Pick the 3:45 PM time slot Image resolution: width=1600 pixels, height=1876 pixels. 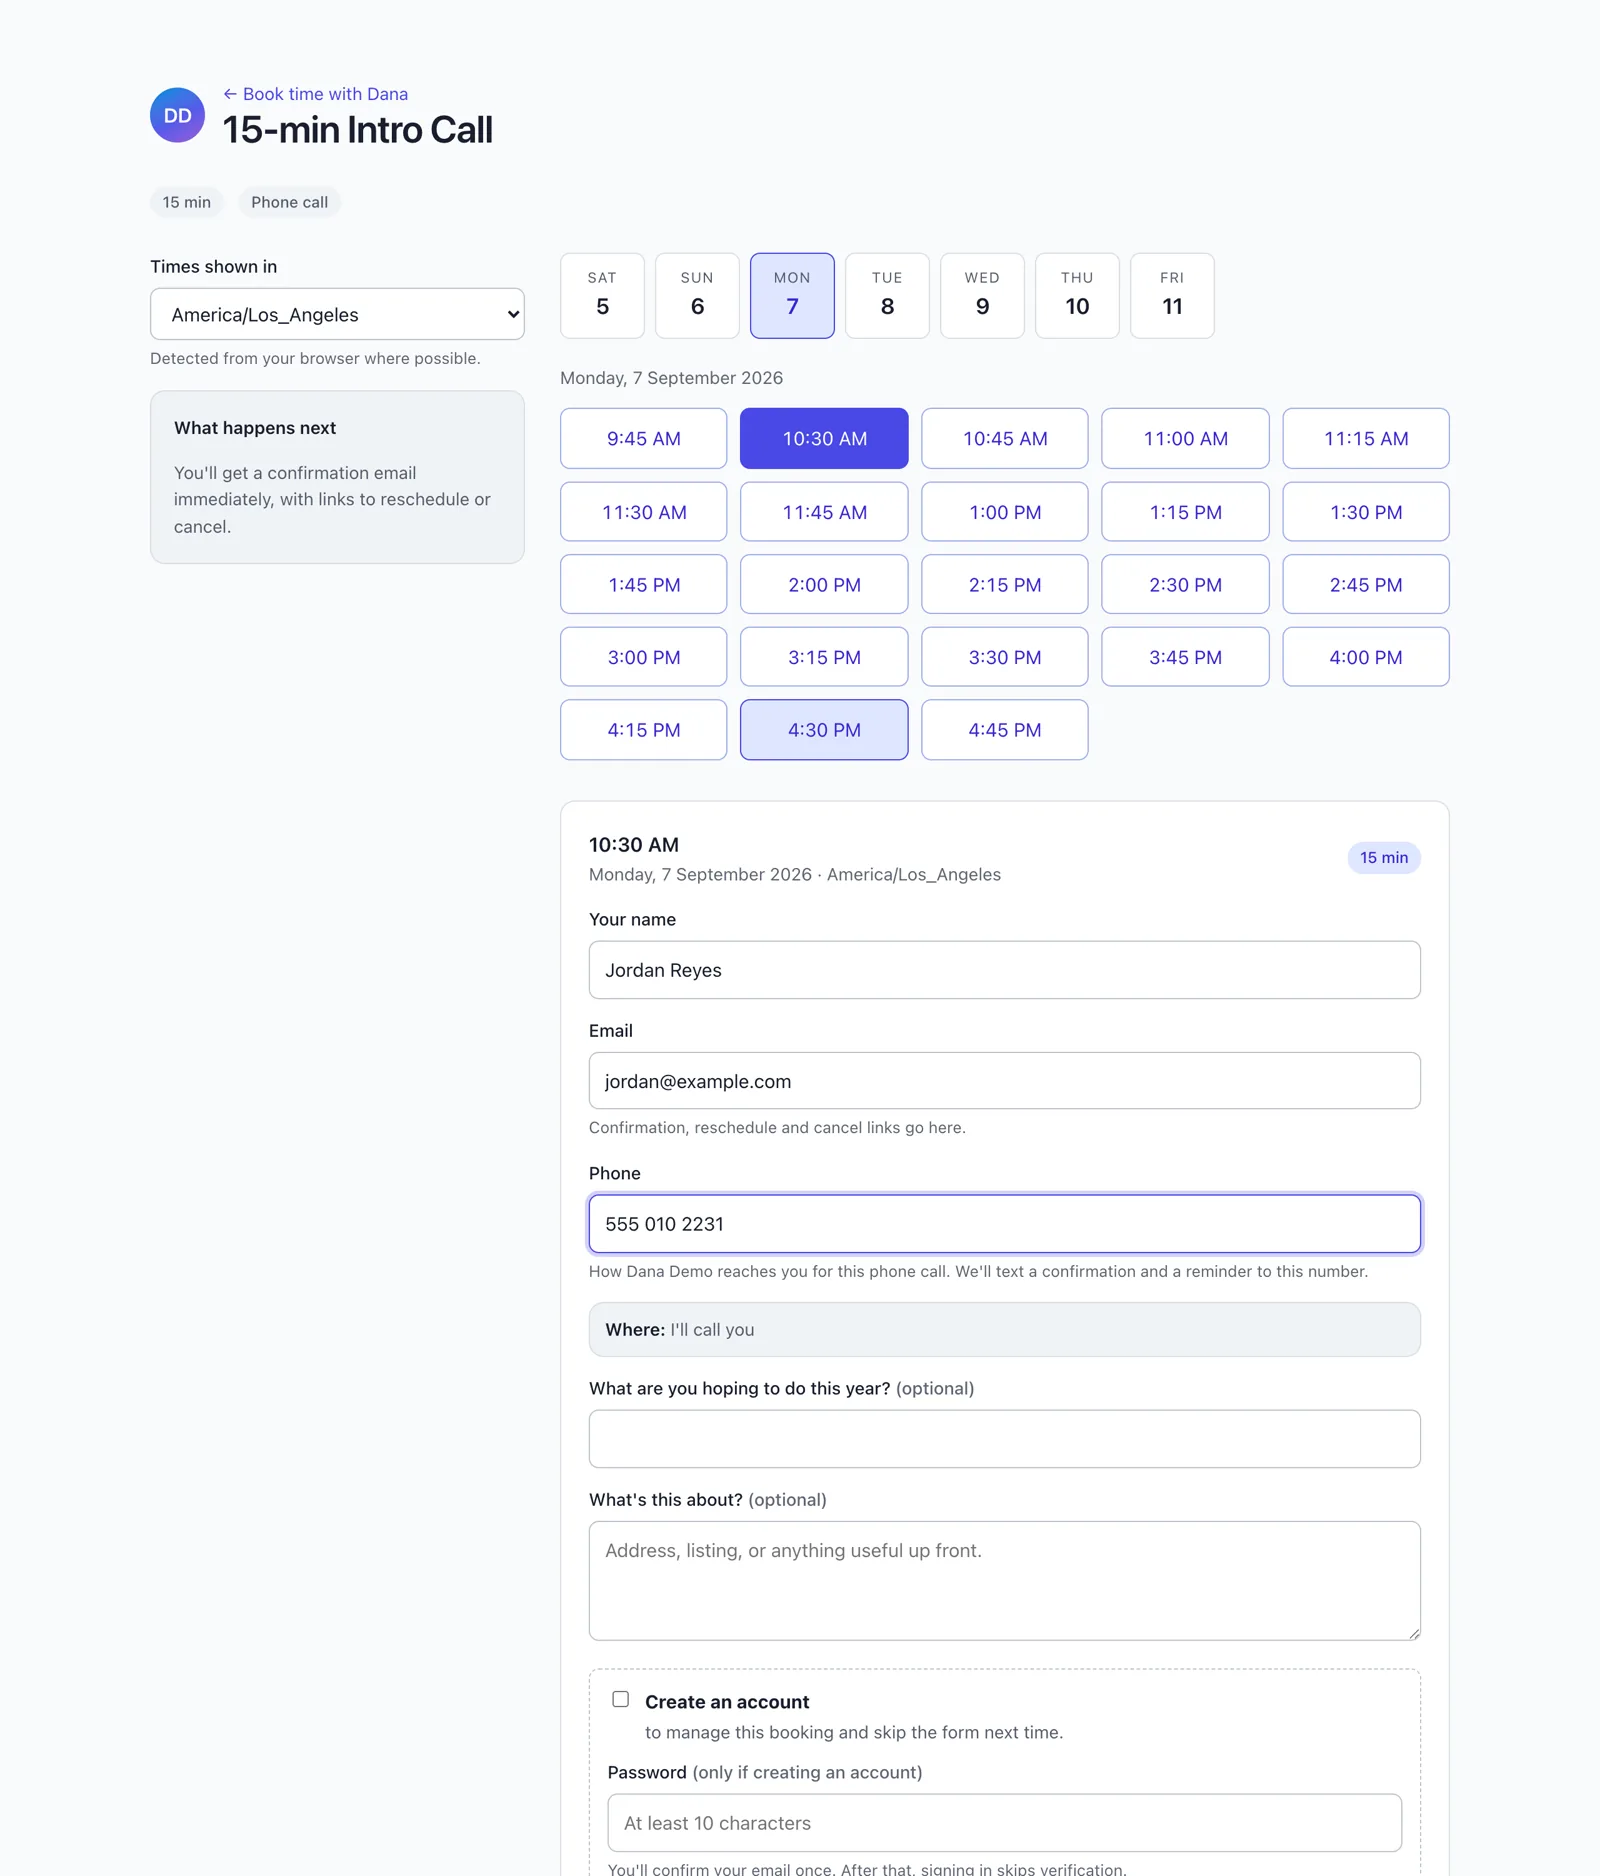click(1185, 657)
